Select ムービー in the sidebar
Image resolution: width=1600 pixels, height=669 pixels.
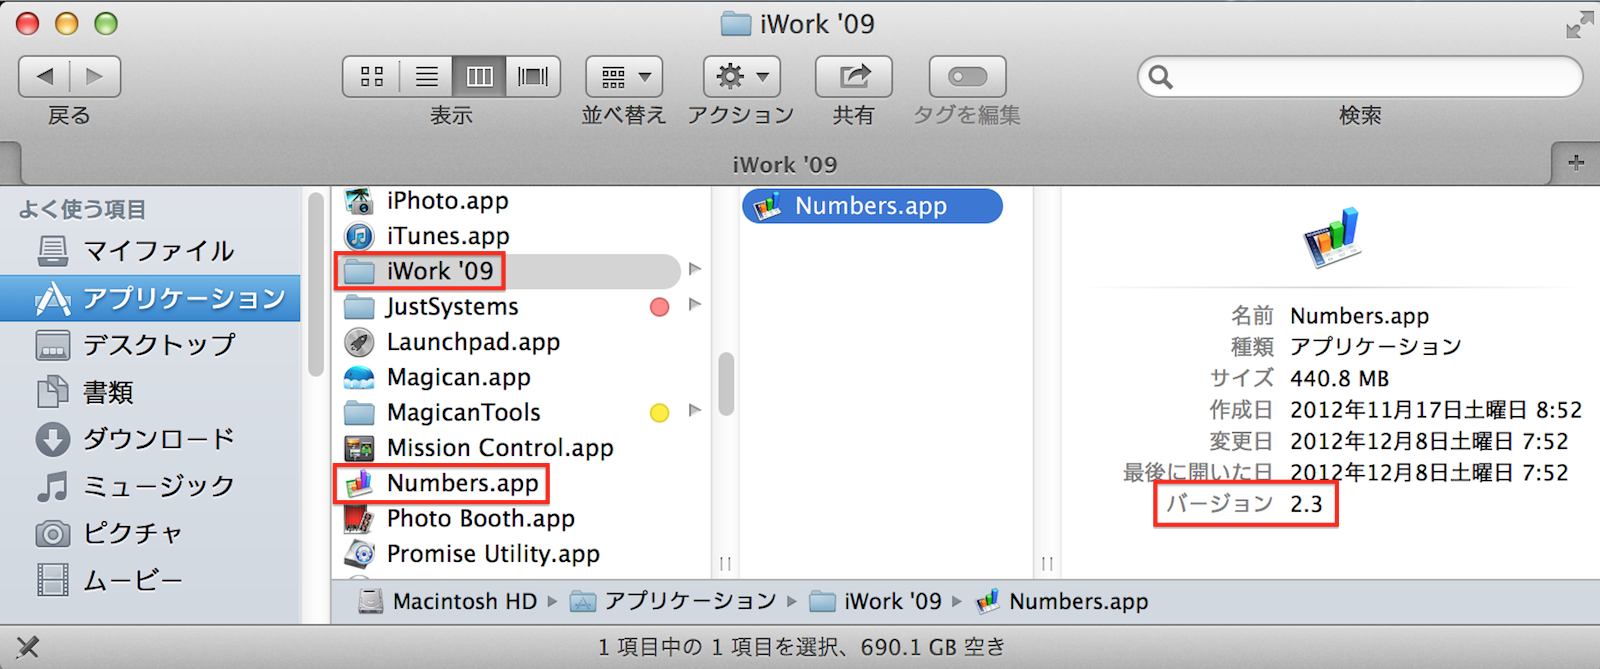(x=150, y=580)
